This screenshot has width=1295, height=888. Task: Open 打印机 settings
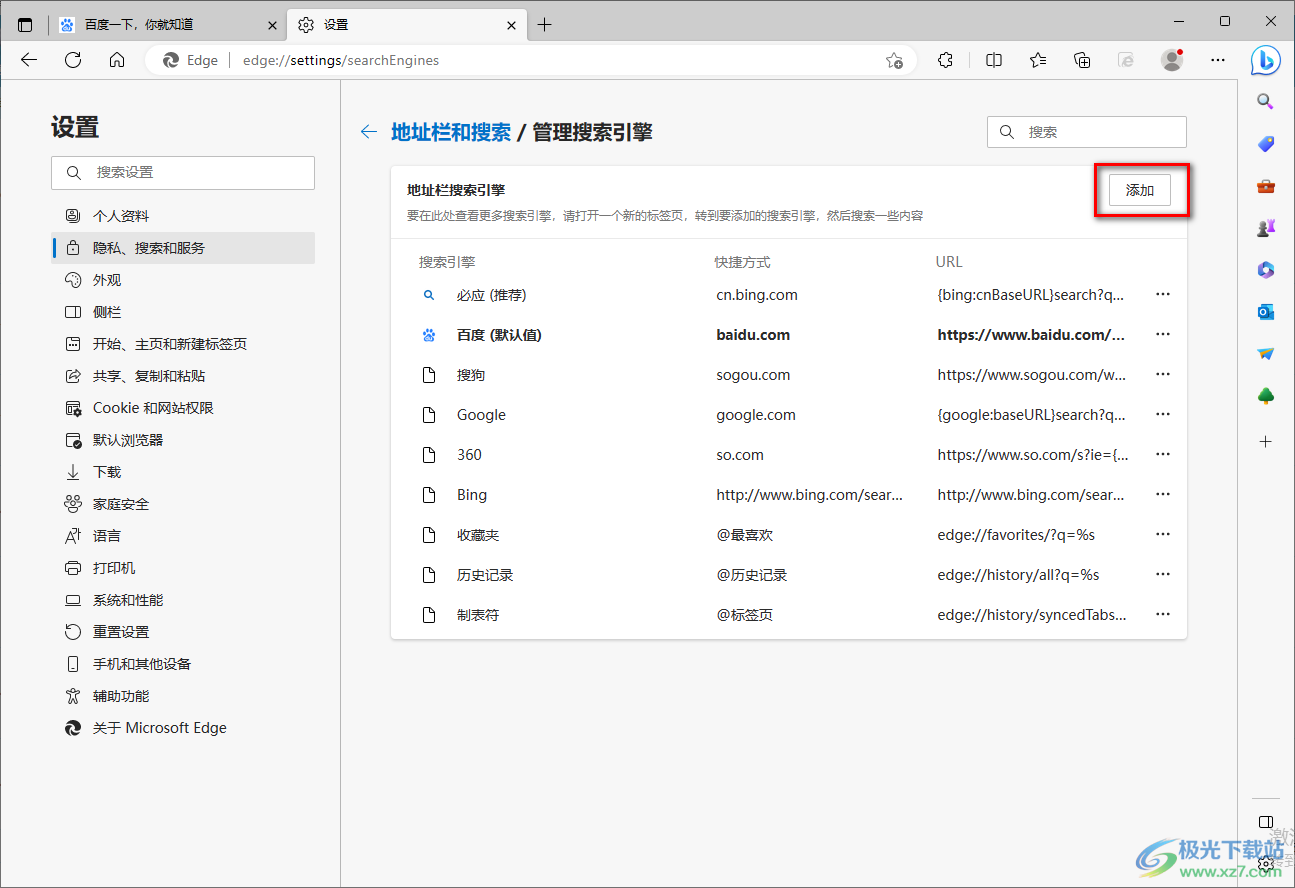[183, 568]
